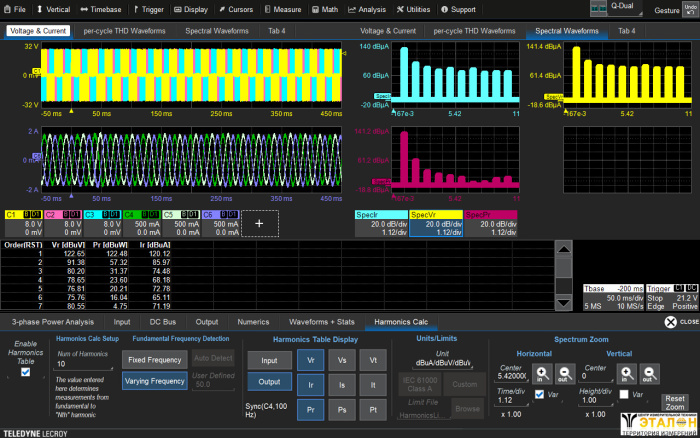Screen dimensions: 700x438
Task: Toggle the horizontal Var checkbox
Action: pos(540,396)
